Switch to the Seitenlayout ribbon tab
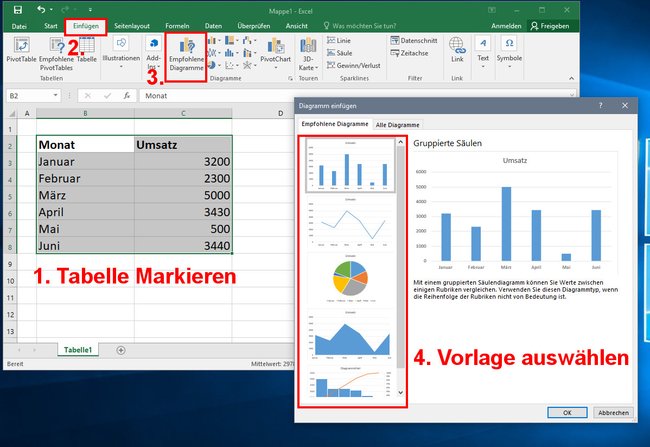Screen dimensions: 650x447 click(132, 26)
